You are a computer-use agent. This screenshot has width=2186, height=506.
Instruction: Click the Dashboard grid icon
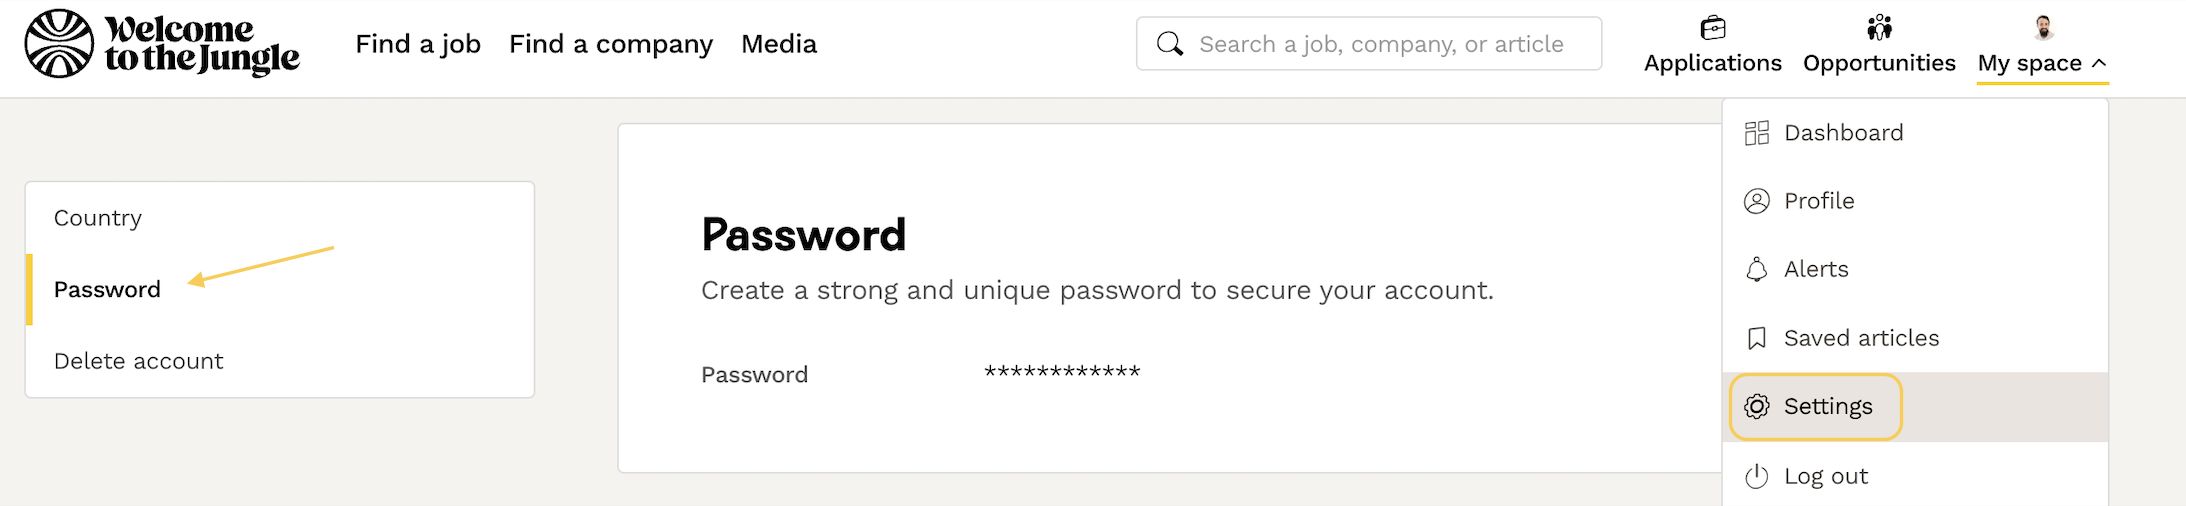(x=1757, y=133)
